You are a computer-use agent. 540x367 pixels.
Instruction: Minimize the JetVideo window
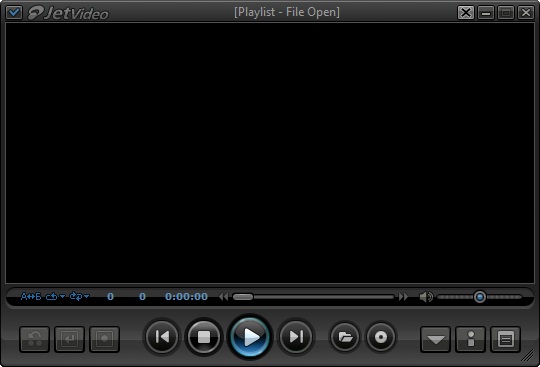[486, 13]
